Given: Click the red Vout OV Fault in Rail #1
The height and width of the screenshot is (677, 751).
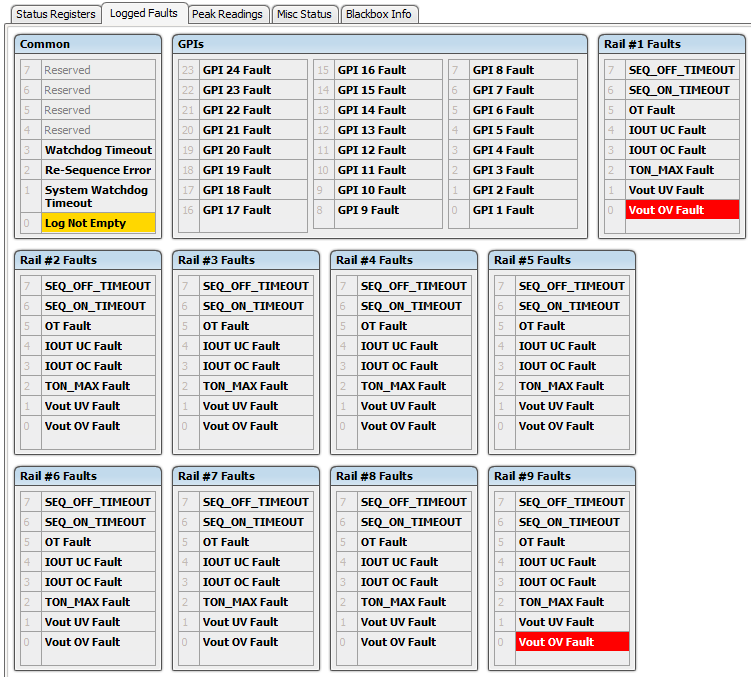Looking at the screenshot, I should [x=682, y=210].
